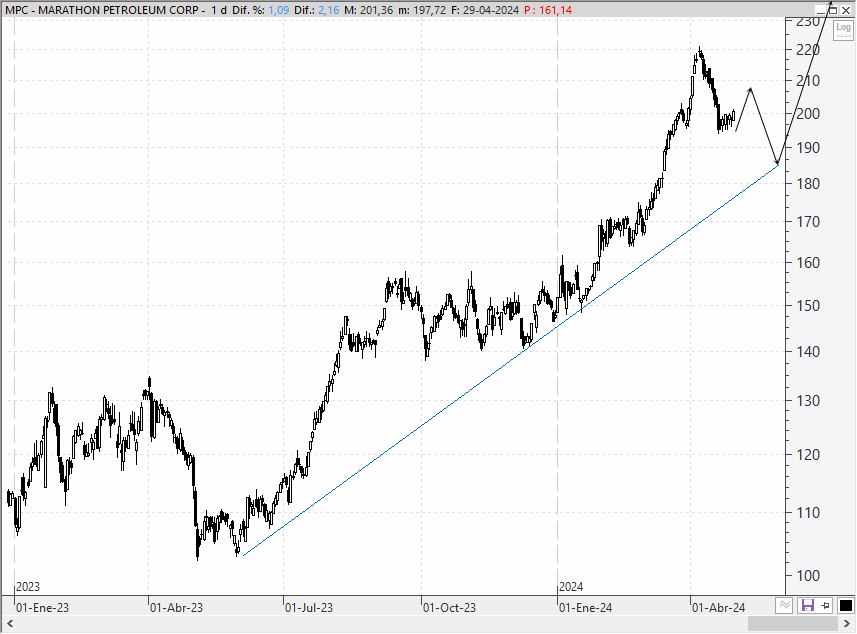
Task: Click the 190 price axis label
Action: click(x=808, y=148)
